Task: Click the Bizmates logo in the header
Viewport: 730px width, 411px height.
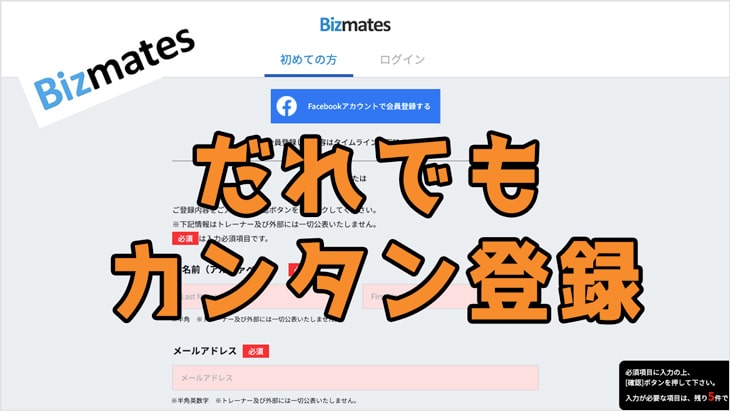Action: point(355,25)
